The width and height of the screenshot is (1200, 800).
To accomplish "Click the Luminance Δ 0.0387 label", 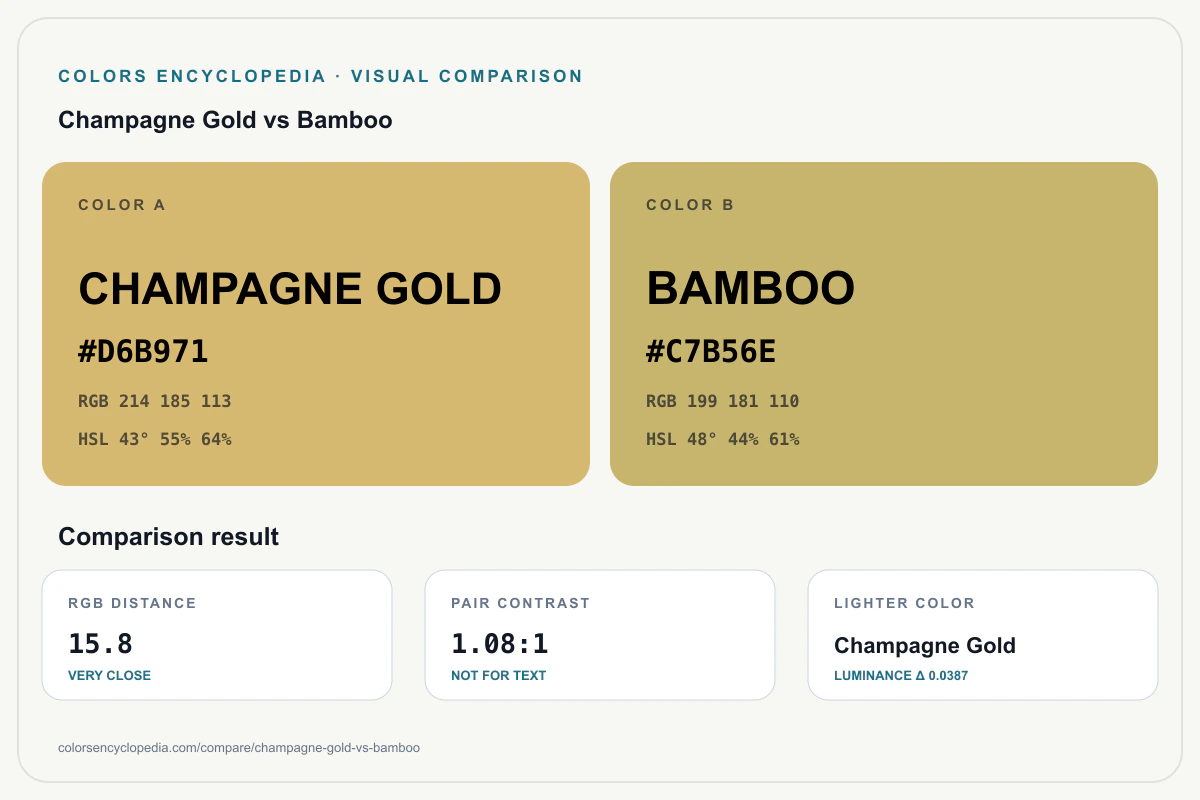I will click(901, 676).
